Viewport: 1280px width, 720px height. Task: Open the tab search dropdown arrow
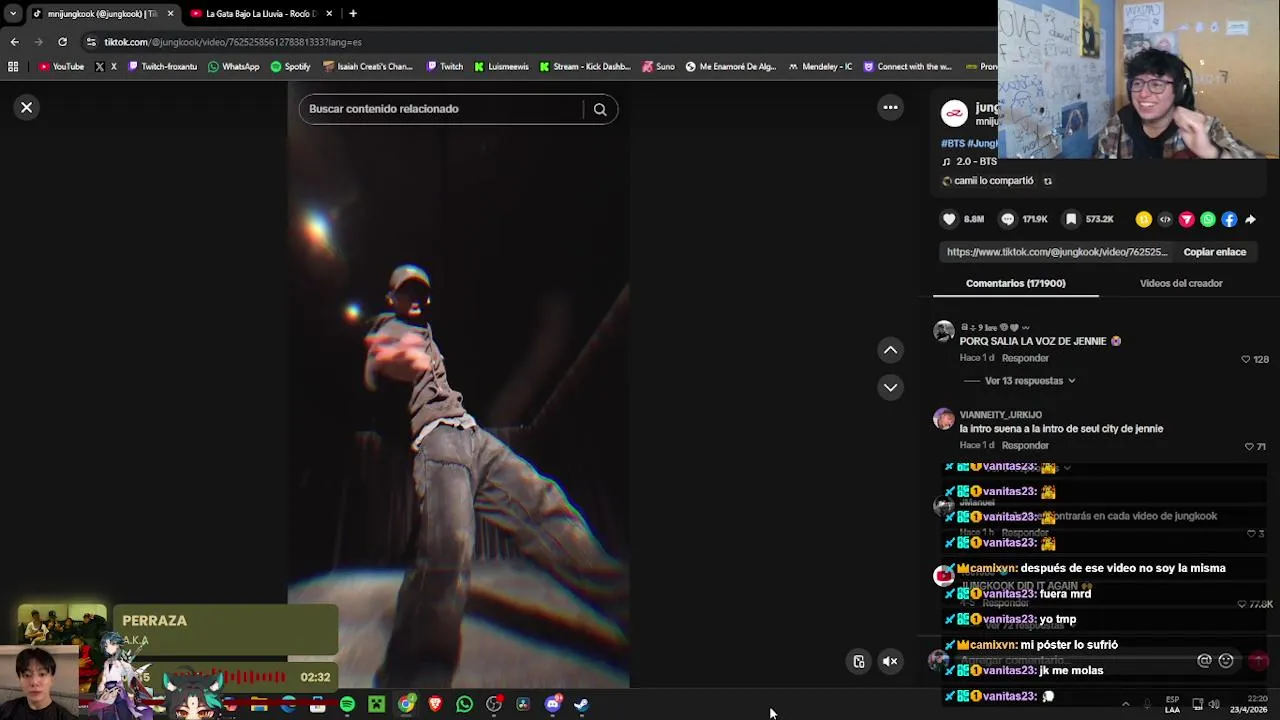coord(12,14)
